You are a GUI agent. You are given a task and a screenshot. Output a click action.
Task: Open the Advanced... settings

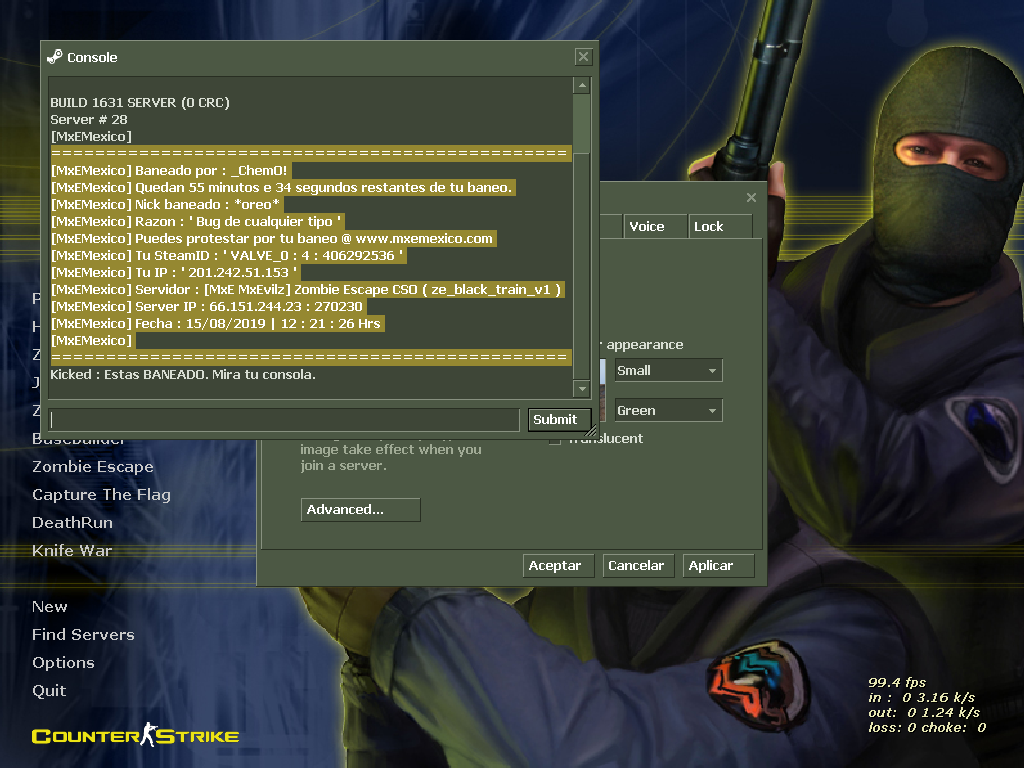tap(360, 509)
